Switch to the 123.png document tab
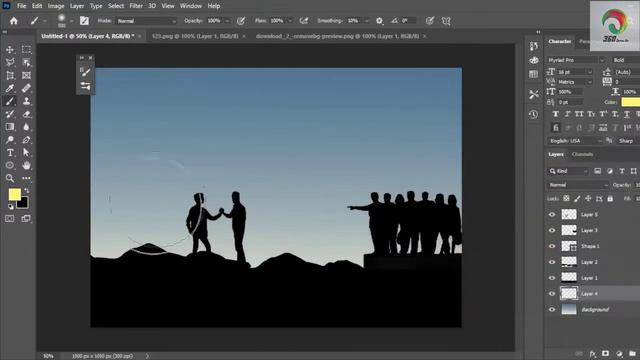 click(x=195, y=36)
